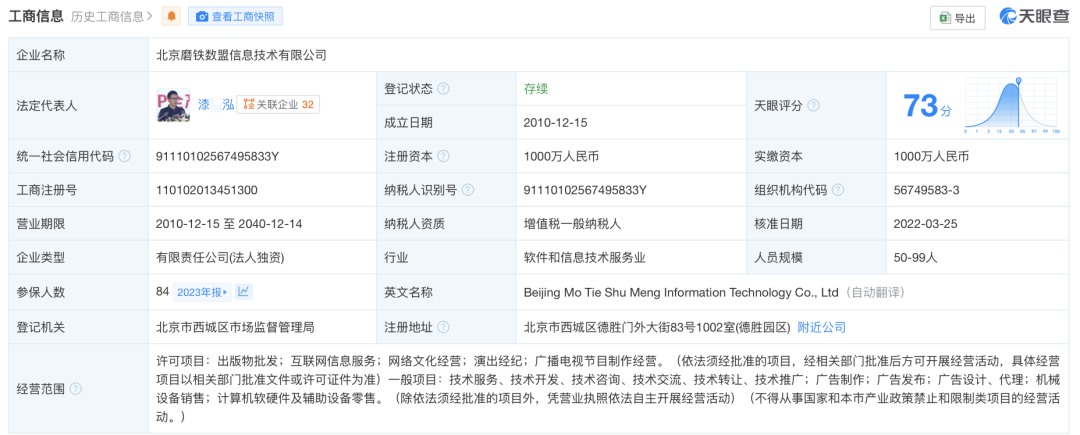1080x435 pixels.
Task: Click the English name Beijing Mo Tie Shu Meng
Action: [681, 293]
